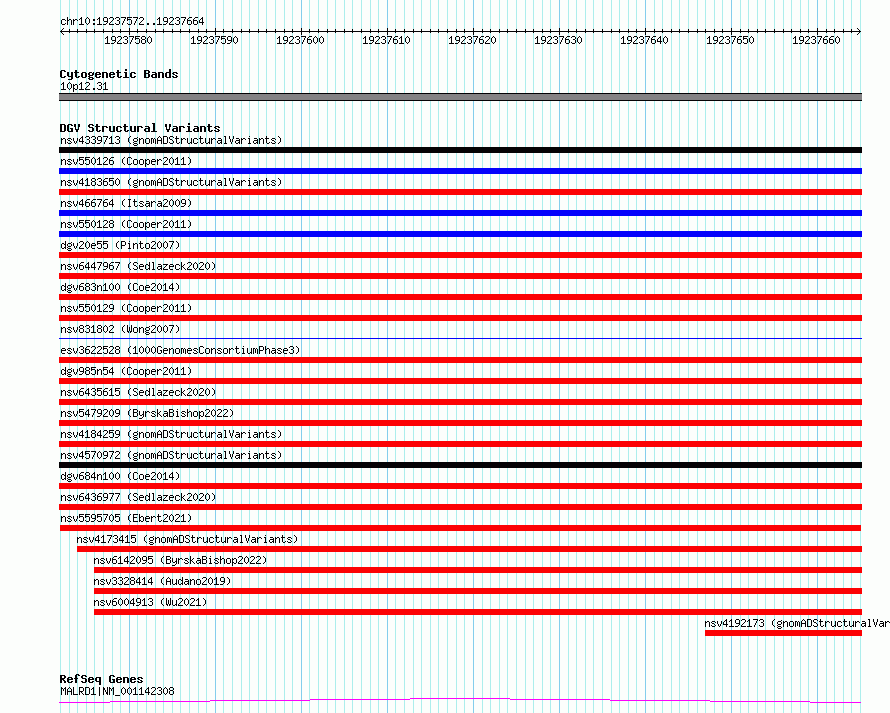Screen dimensions: 890x713
Task: Click the RefSeq Genes track title
Action: (x=101, y=679)
